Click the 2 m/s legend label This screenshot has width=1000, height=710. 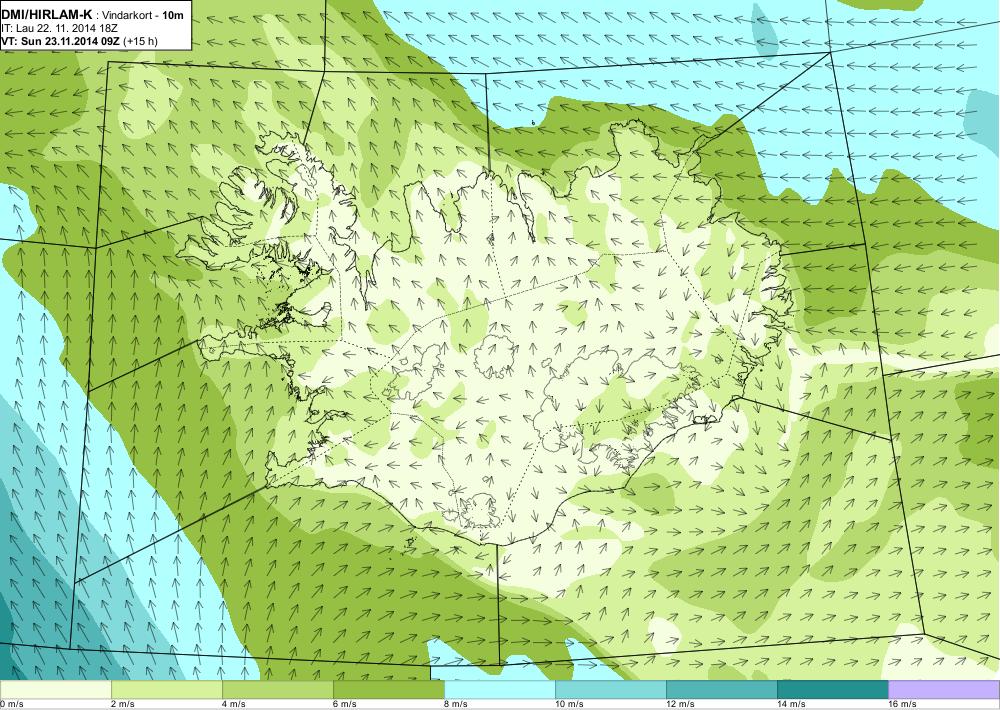coord(123,704)
